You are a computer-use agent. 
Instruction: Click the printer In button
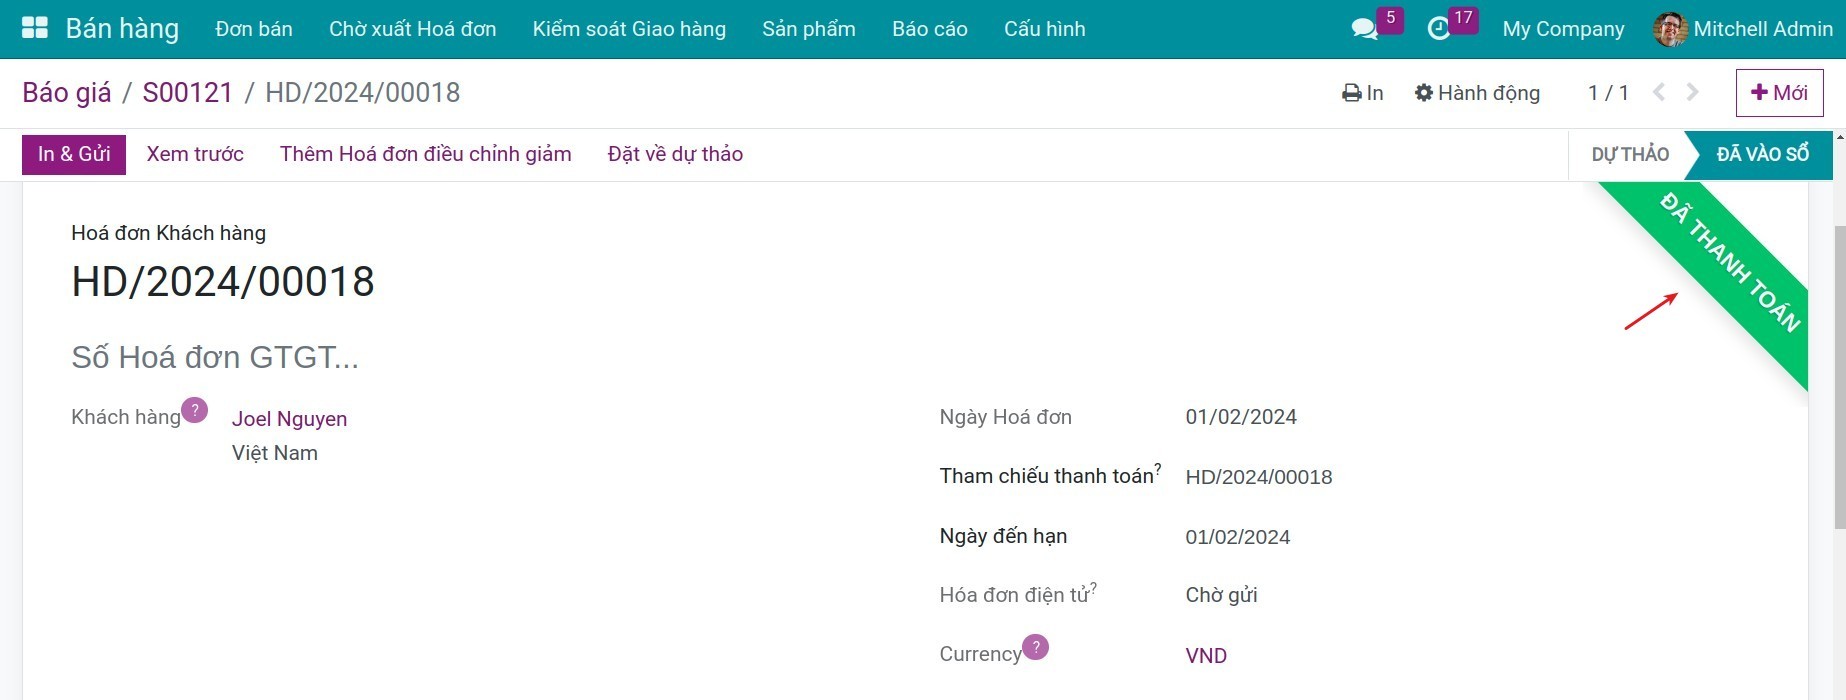1362,93
